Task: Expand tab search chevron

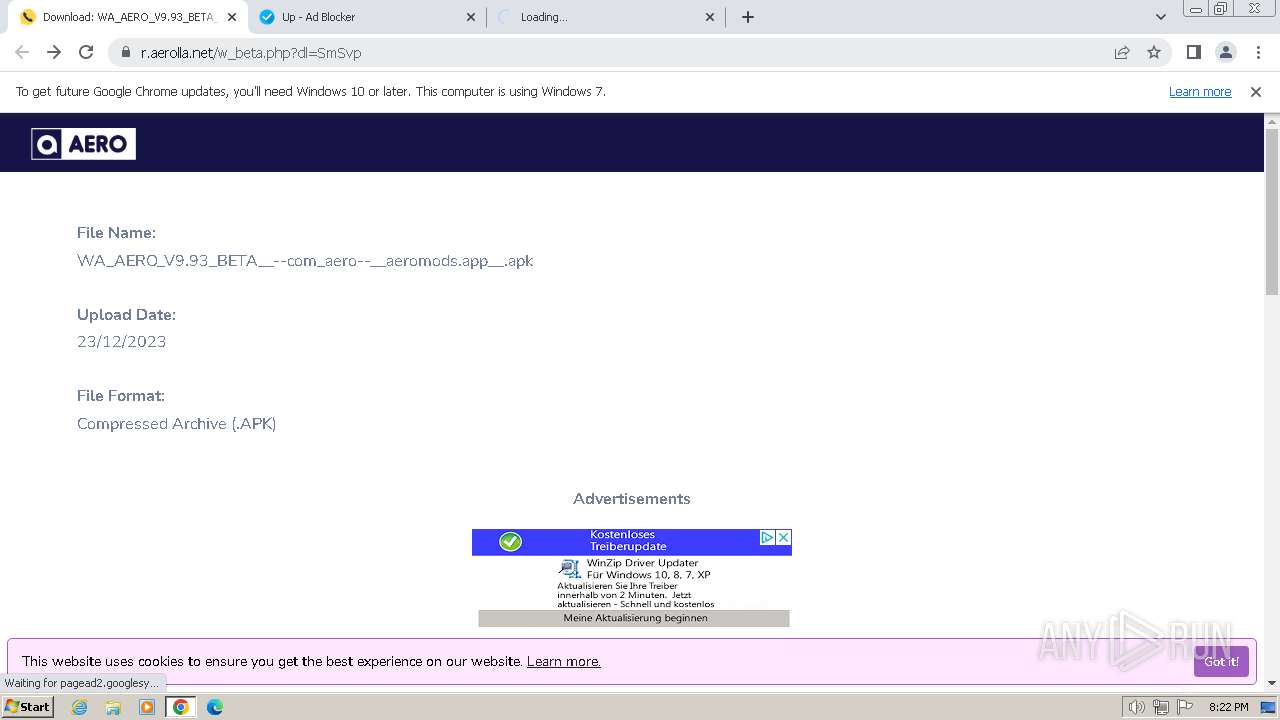Action: (x=1161, y=17)
